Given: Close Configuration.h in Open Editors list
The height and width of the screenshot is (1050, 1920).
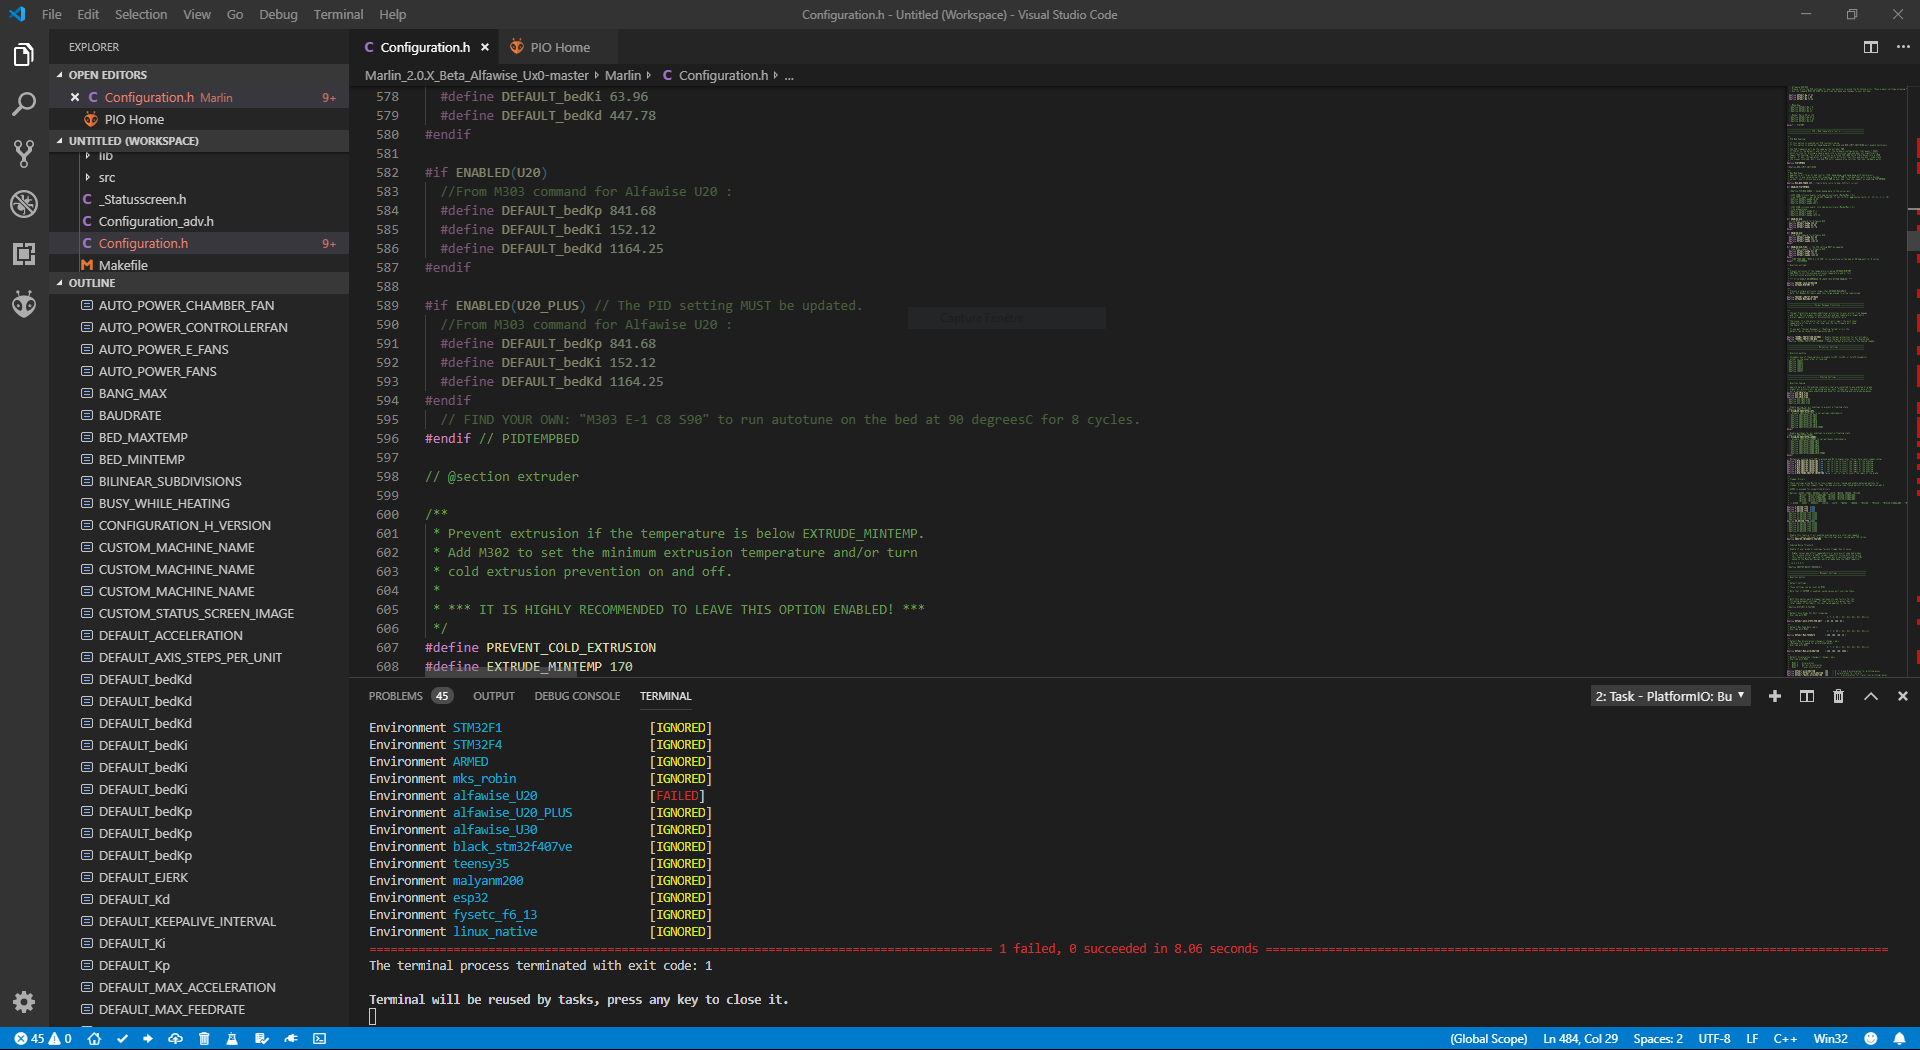Looking at the screenshot, I should 75,97.
